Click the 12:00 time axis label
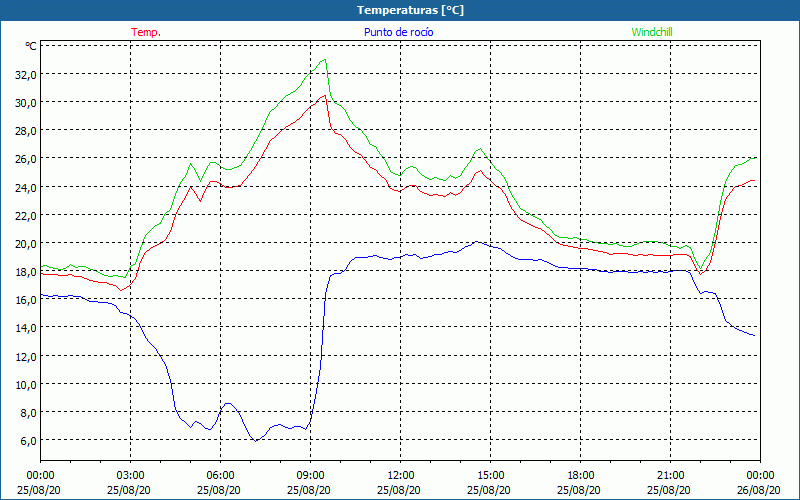 [x=401, y=476]
